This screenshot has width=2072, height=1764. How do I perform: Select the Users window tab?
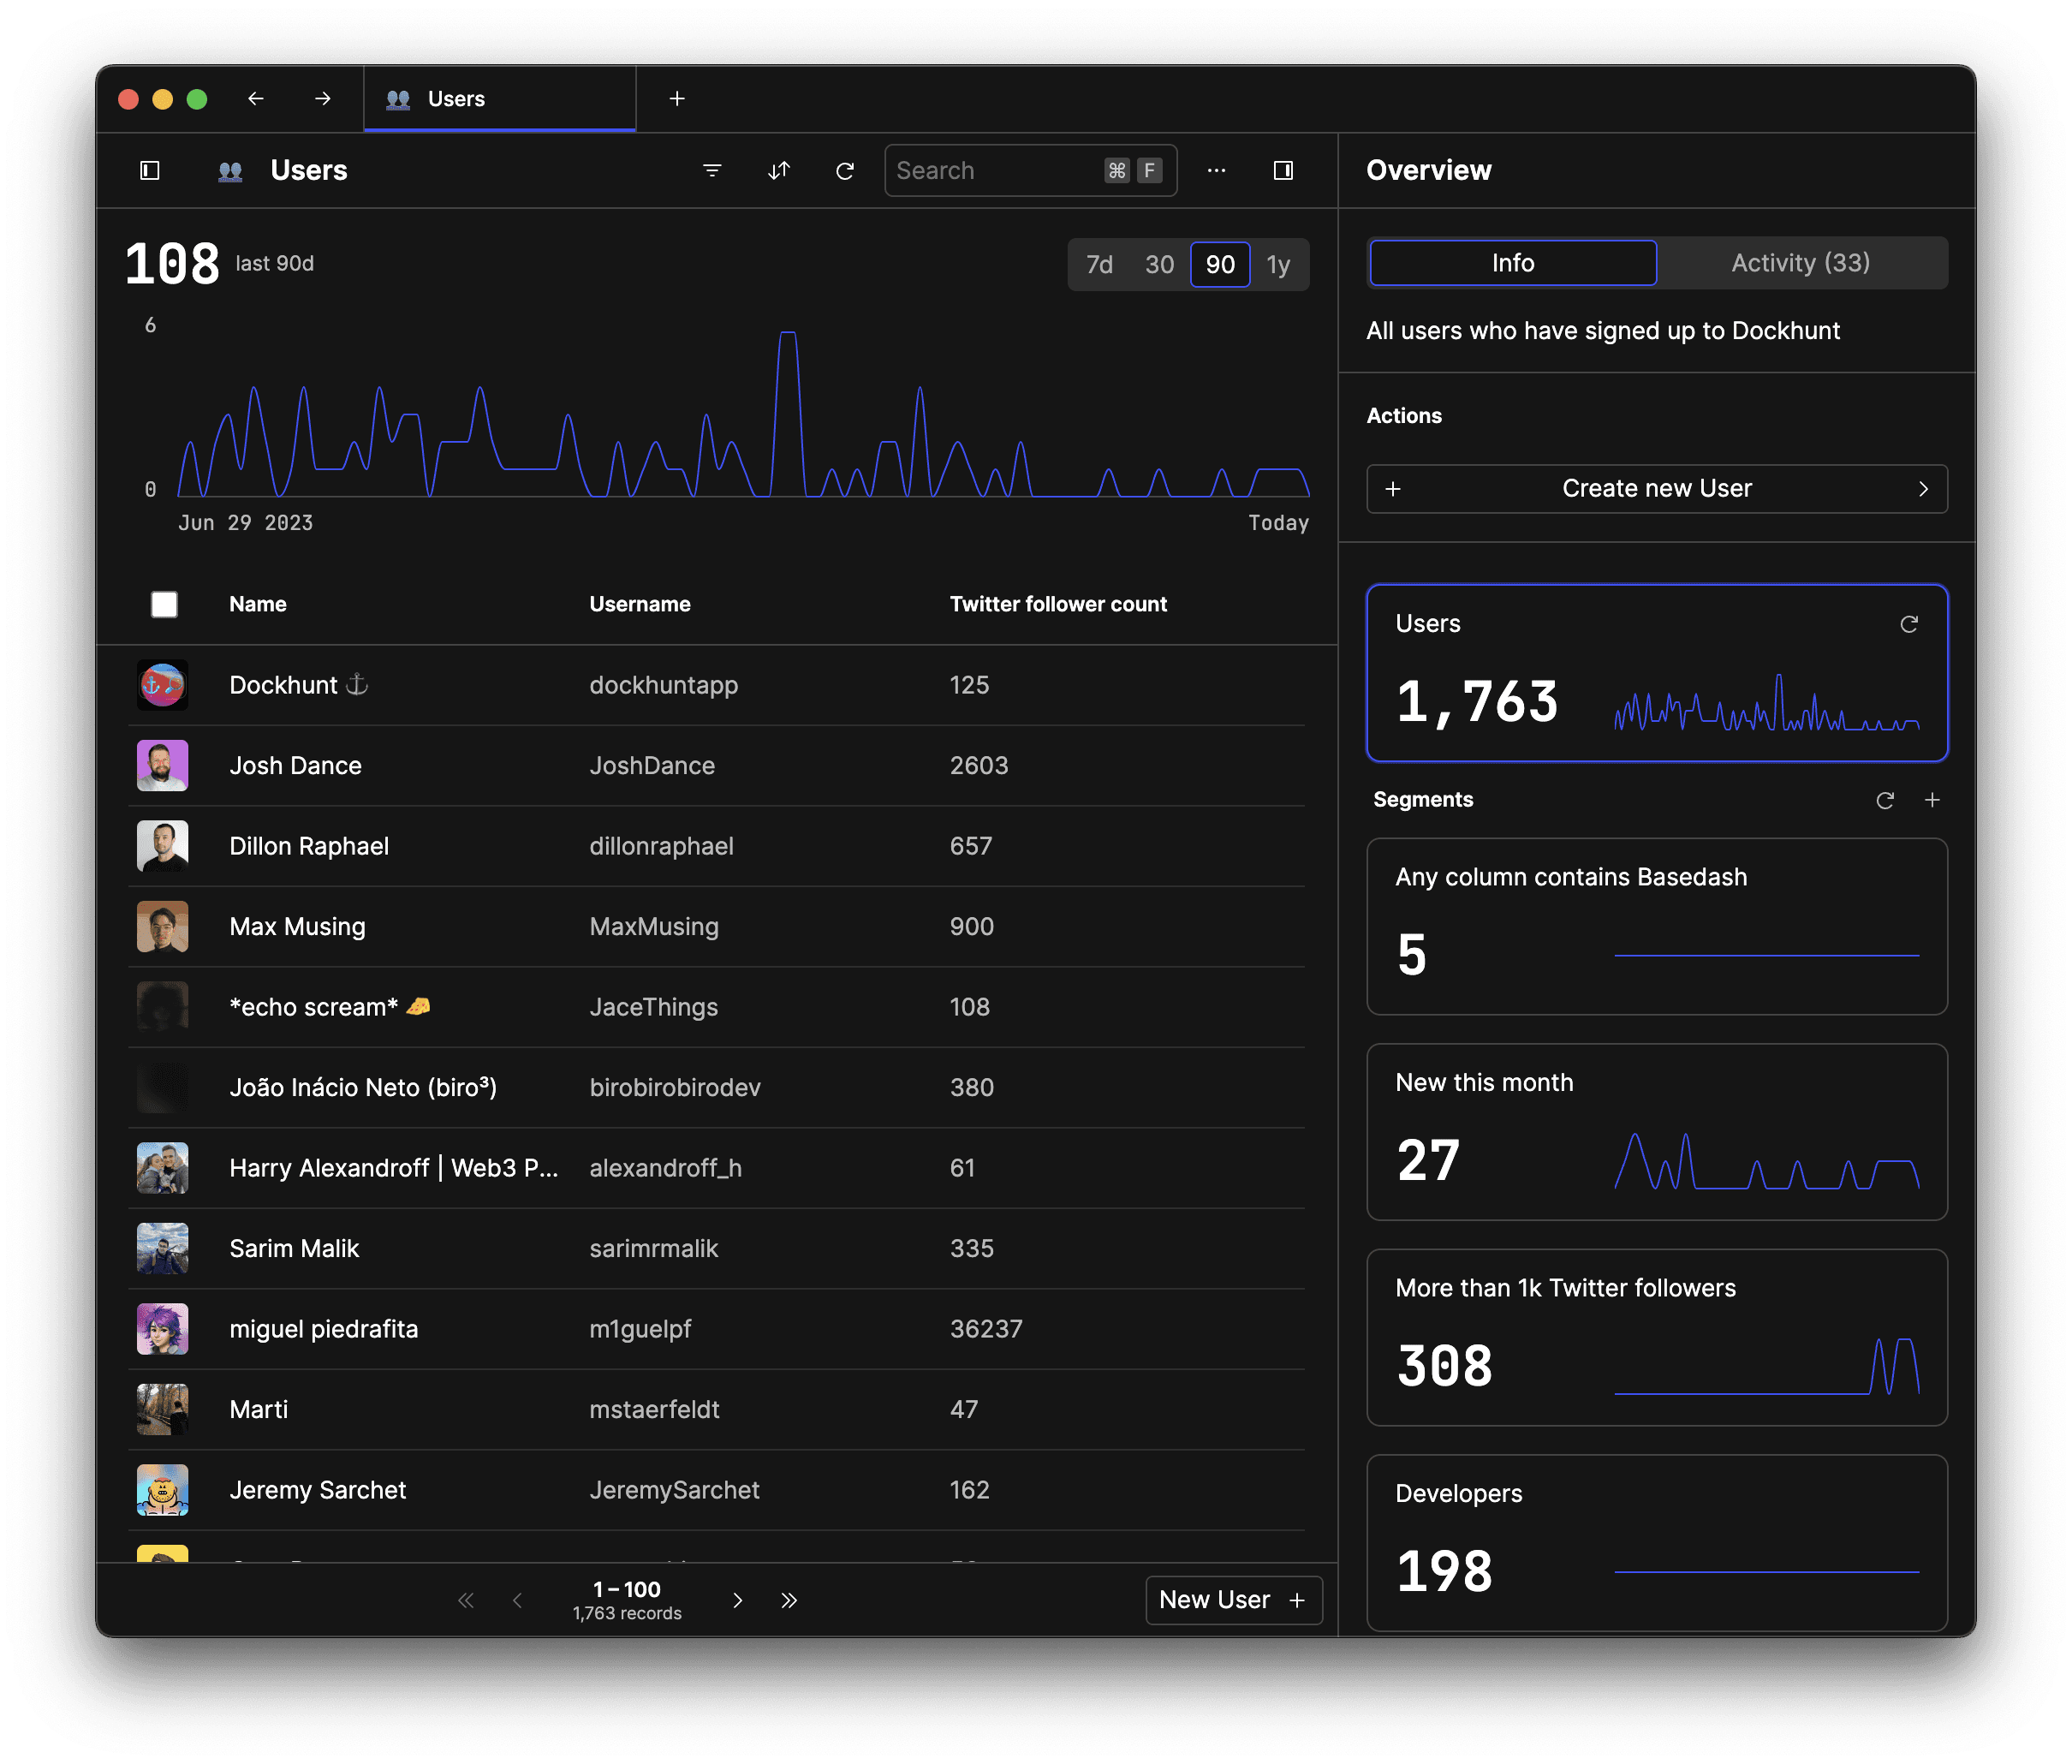[499, 98]
